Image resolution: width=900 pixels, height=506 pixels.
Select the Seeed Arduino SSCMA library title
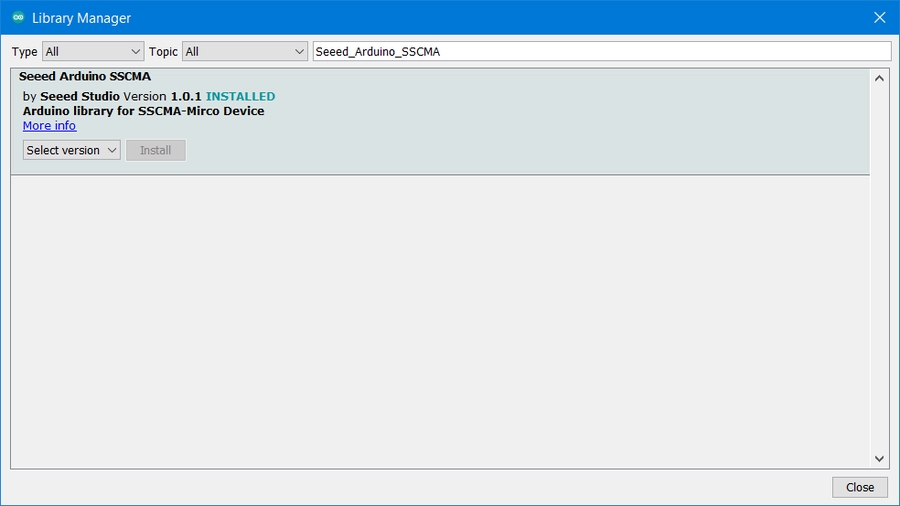click(85, 76)
